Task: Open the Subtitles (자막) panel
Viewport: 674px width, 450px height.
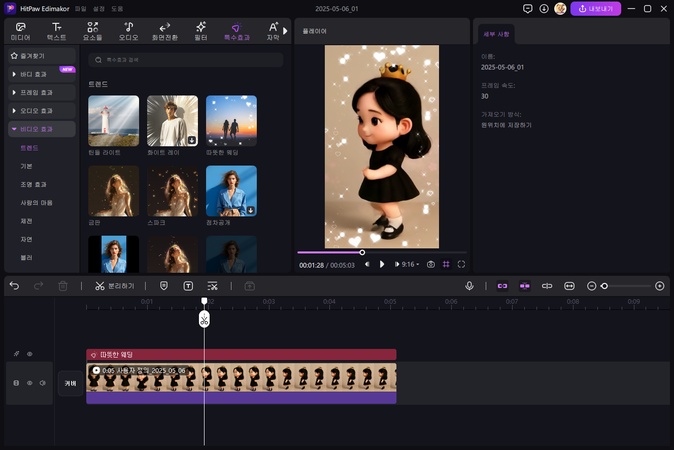Action: (x=273, y=31)
